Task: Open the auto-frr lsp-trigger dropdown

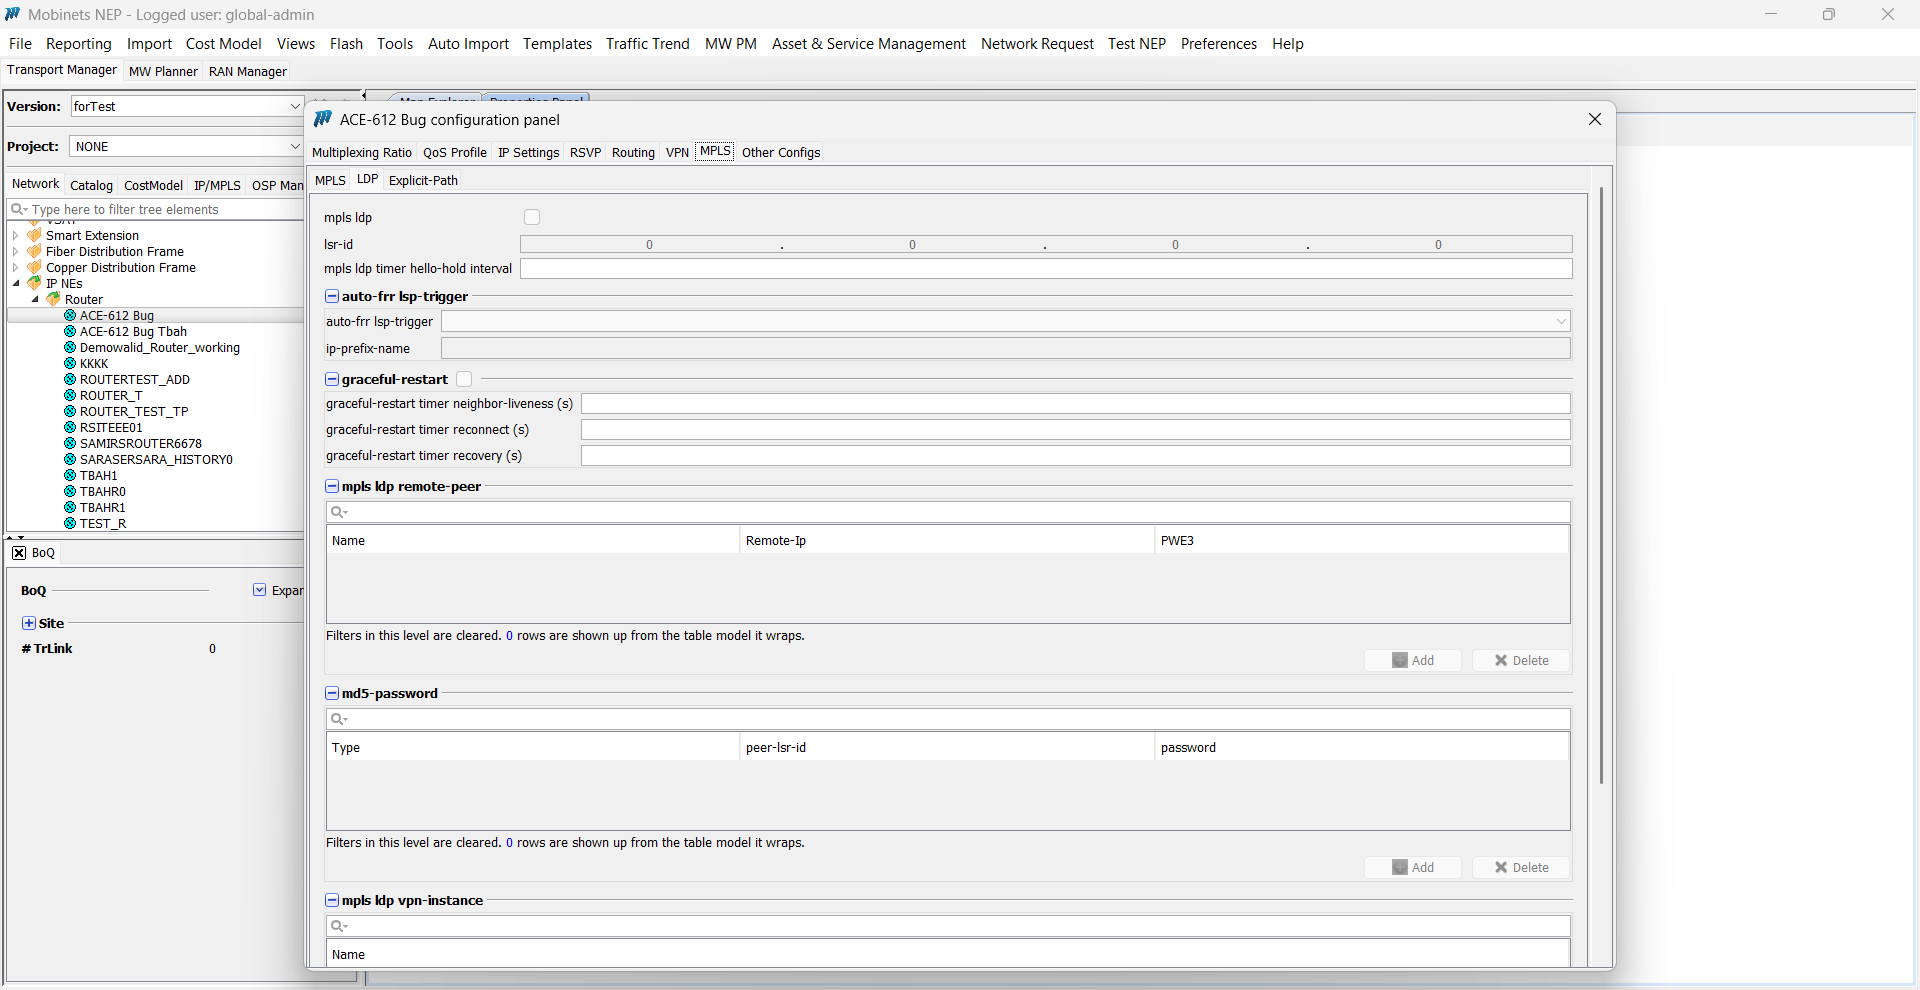Action: 1560,321
